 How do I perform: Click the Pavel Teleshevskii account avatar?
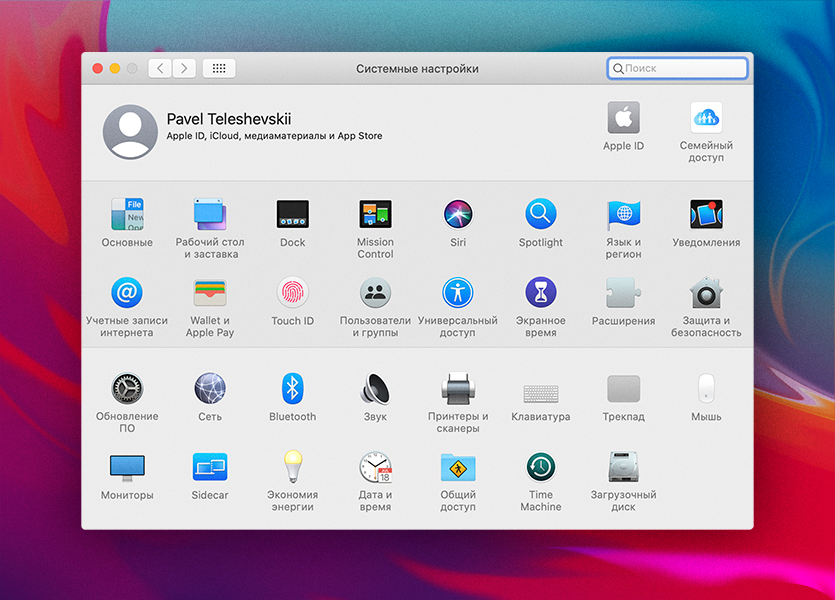point(130,132)
